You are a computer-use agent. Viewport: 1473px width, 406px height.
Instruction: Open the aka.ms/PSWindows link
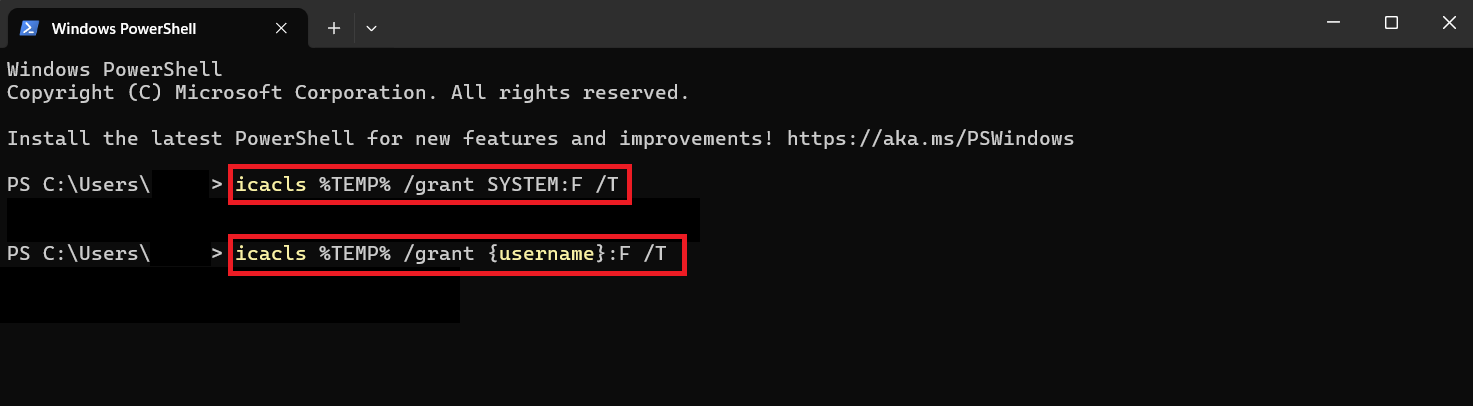(x=930, y=138)
